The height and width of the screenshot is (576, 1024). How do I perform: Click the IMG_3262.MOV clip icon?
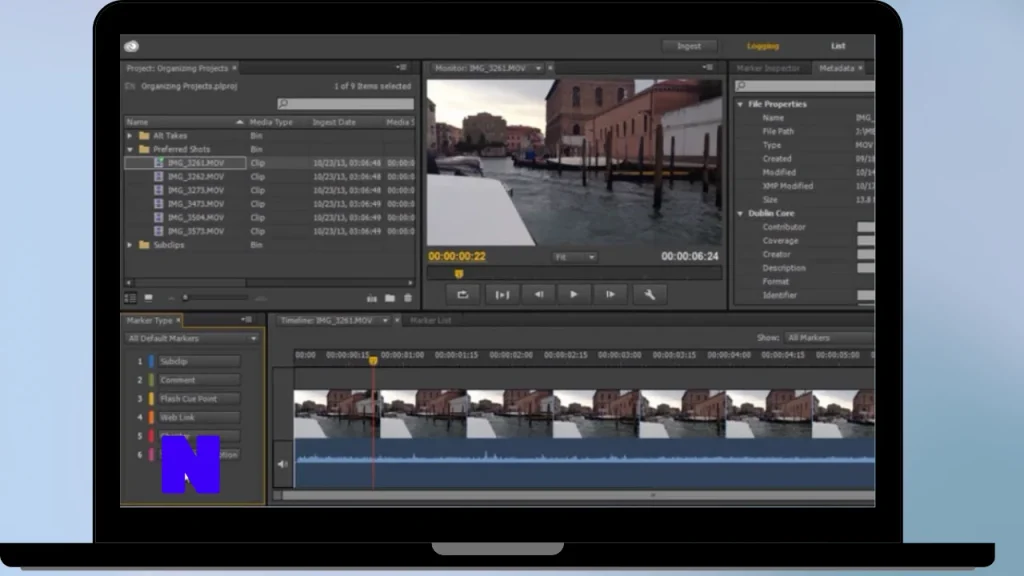159,176
